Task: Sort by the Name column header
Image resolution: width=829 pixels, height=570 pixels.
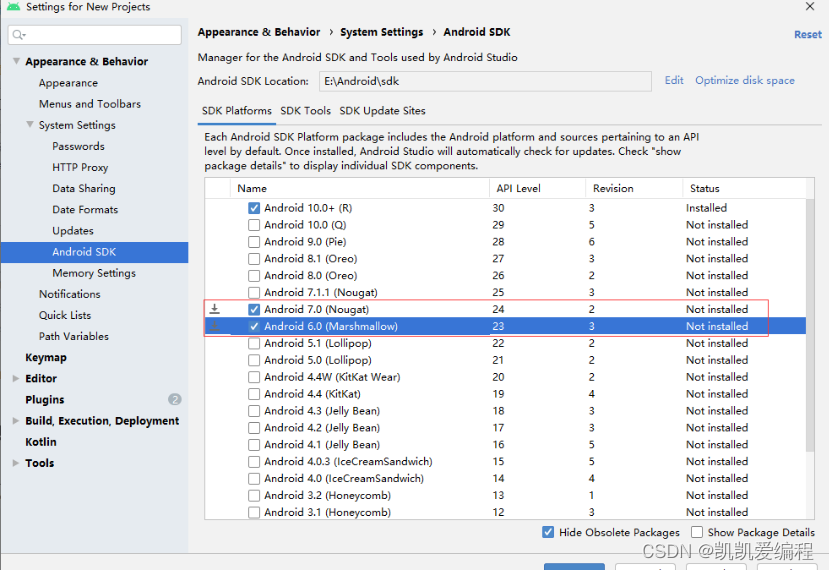Action: [x=360, y=189]
